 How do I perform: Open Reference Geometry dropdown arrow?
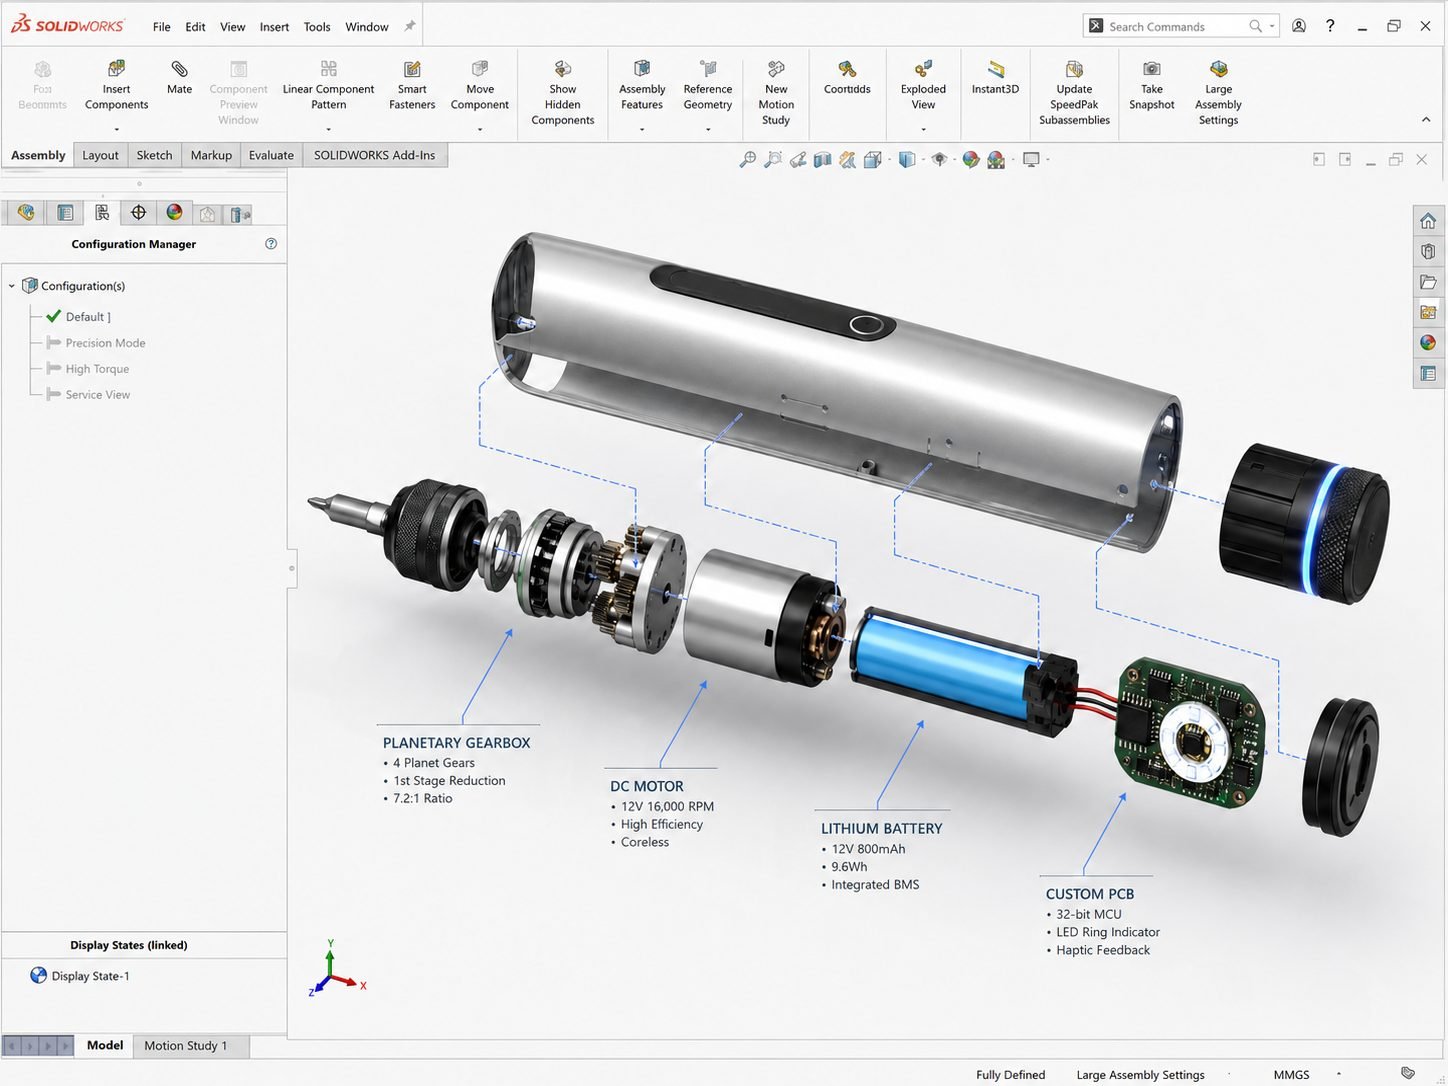[708, 129]
